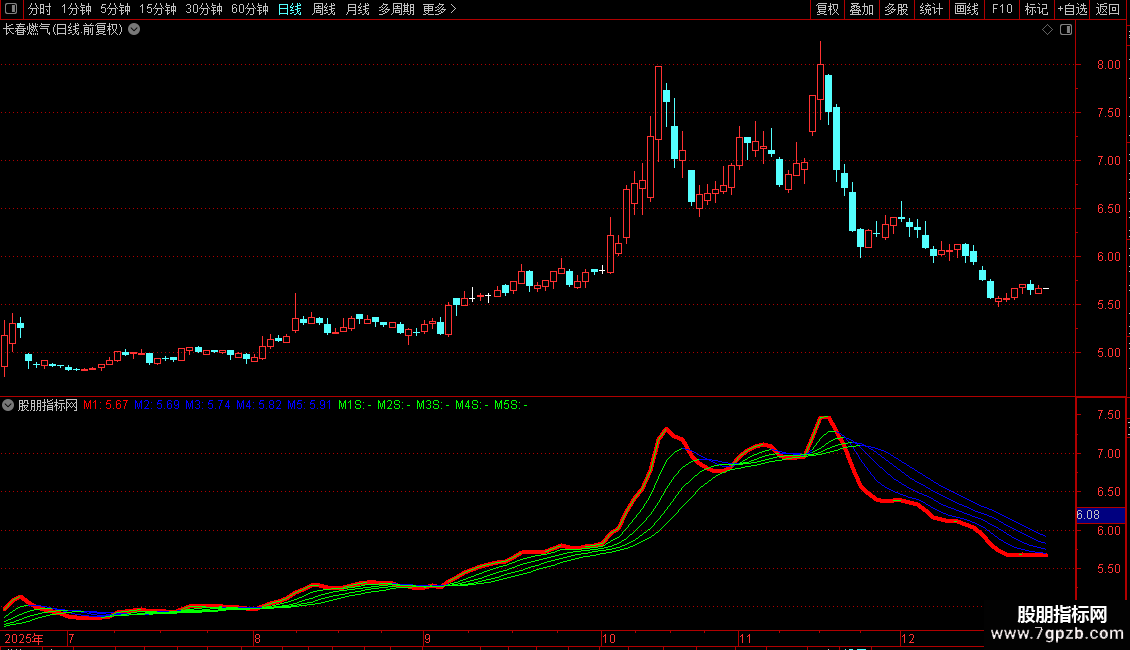The image size is (1130, 650).
Task: Click the M4S: - indicator label
Action: pyautogui.click(x=471, y=405)
